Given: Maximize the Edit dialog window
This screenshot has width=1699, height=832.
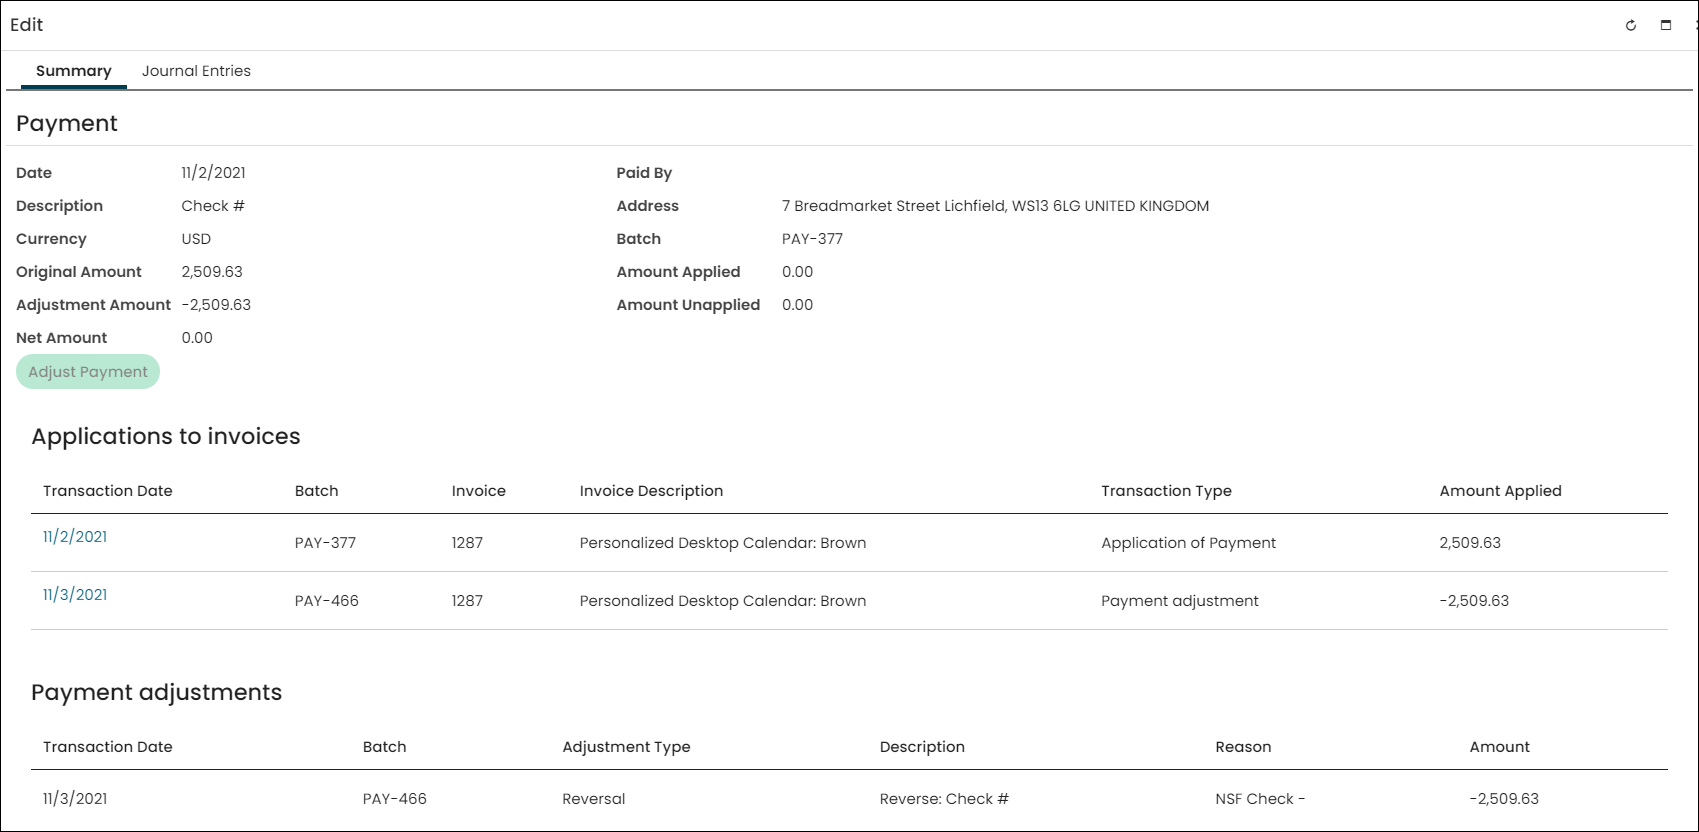Looking at the screenshot, I should (x=1666, y=25).
